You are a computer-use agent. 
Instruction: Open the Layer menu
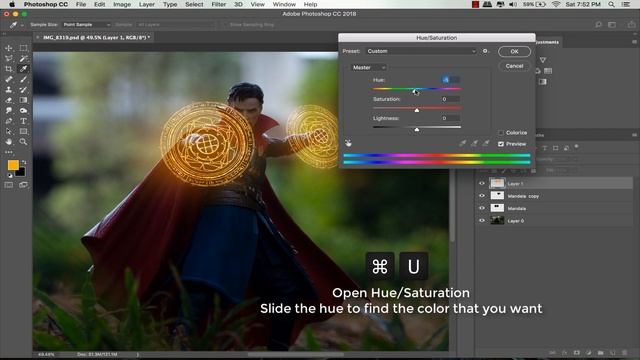(147, 4)
